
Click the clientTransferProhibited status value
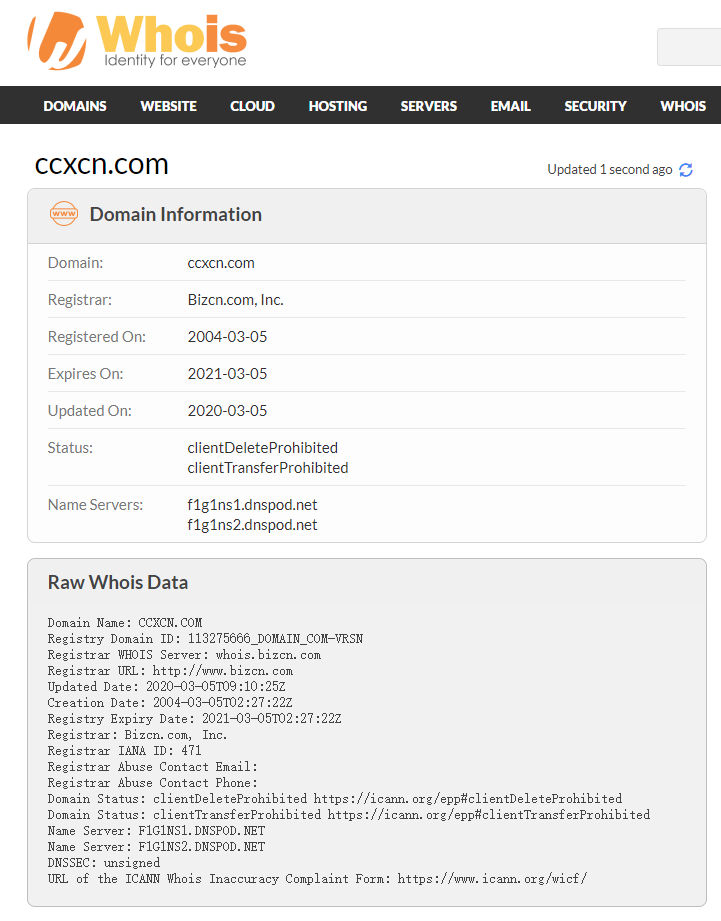coord(268,468)
